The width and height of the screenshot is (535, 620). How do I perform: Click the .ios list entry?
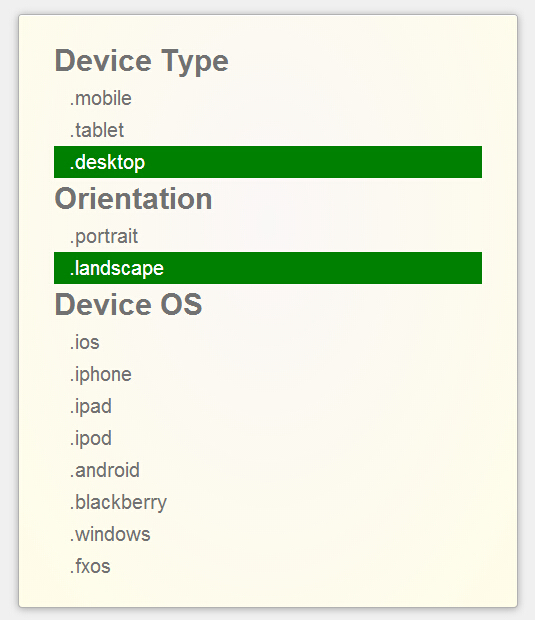coord(268,342)
